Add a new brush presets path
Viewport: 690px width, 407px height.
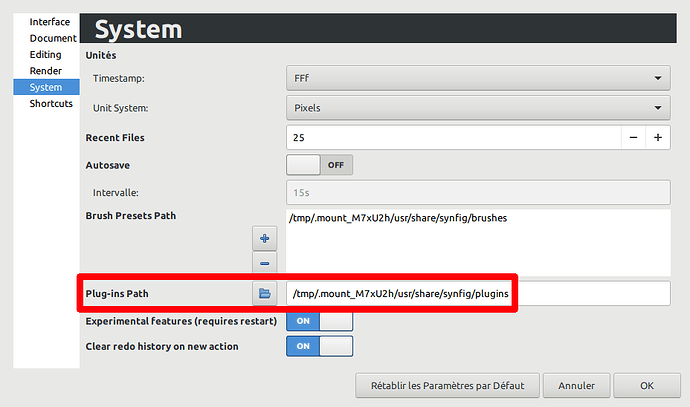tap(264, 240)
